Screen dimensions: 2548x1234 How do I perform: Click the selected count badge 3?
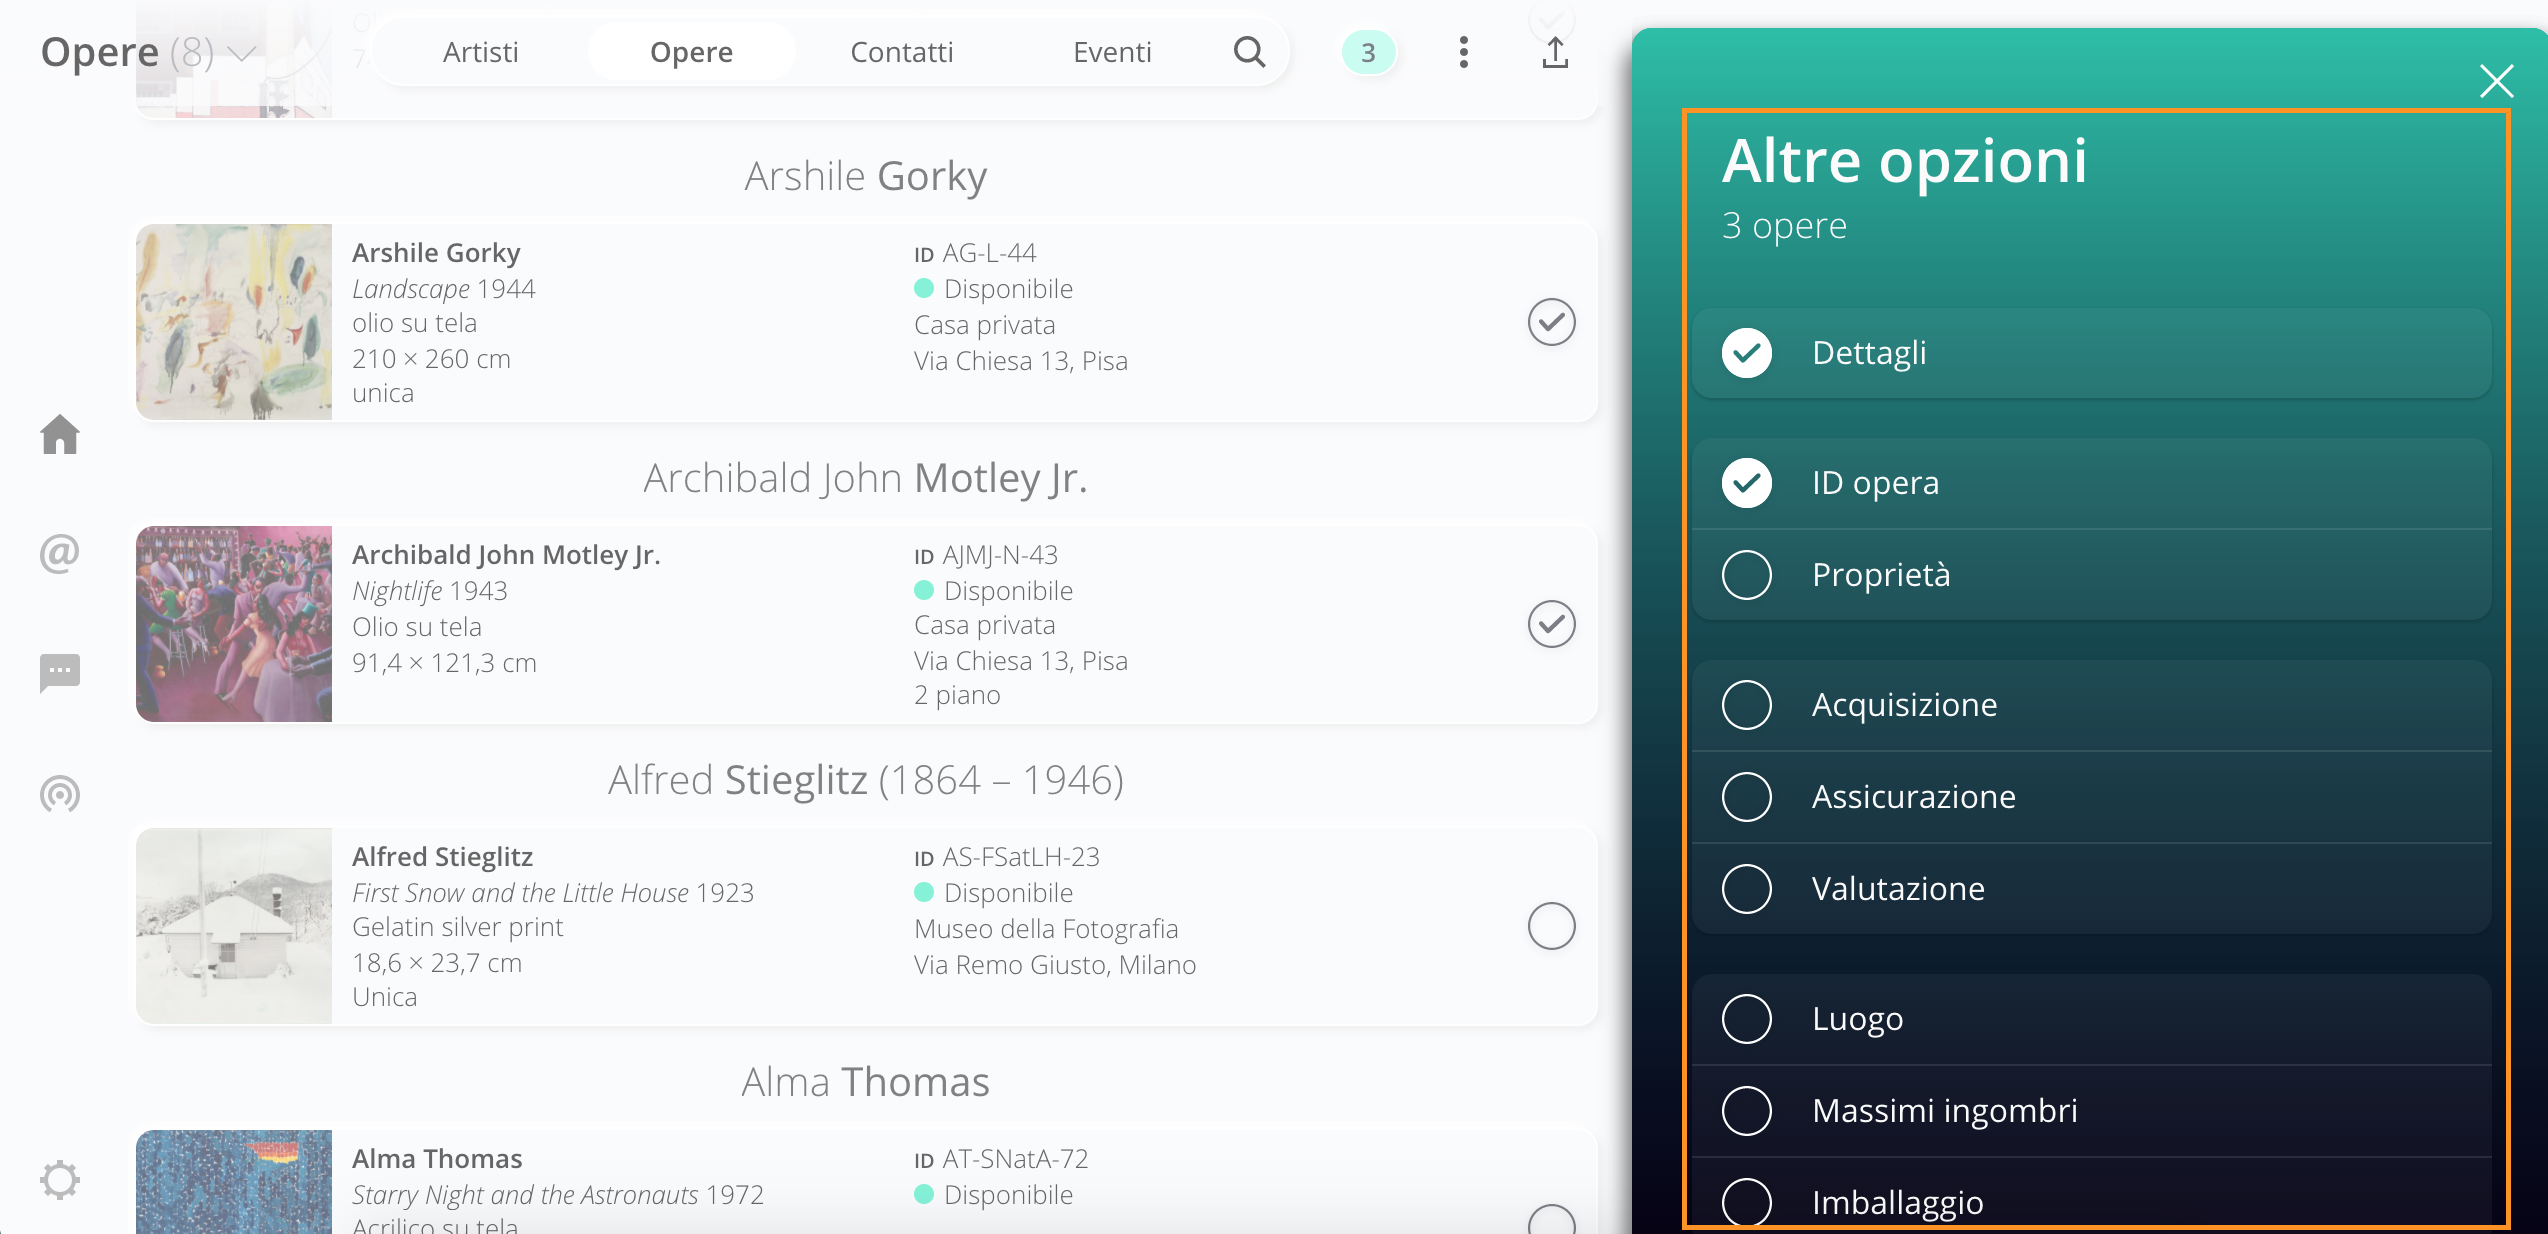(1368, 52)
